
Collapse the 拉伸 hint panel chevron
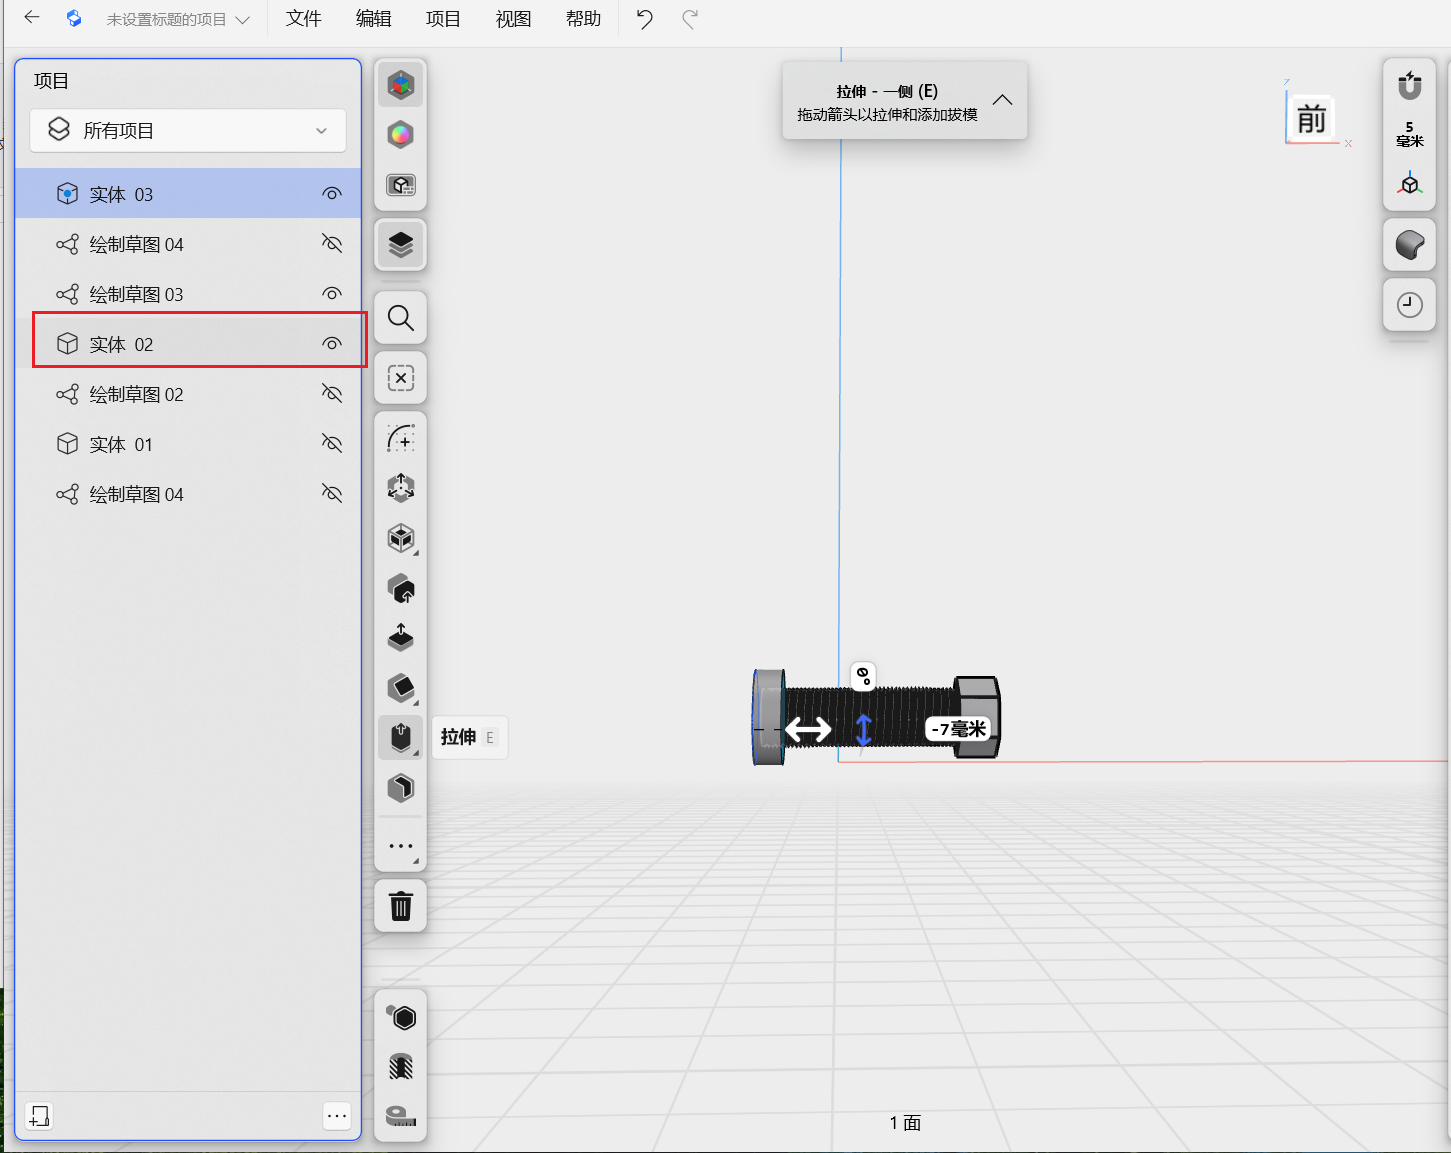pos(1002,100)
